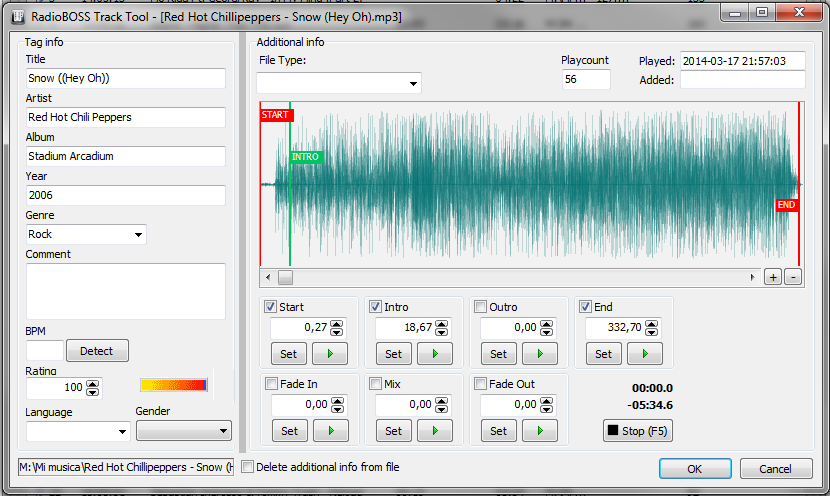The width and height of the screenshot is (830, 496).
Task: Check Delete additional info from file
Action: (247, 467)
